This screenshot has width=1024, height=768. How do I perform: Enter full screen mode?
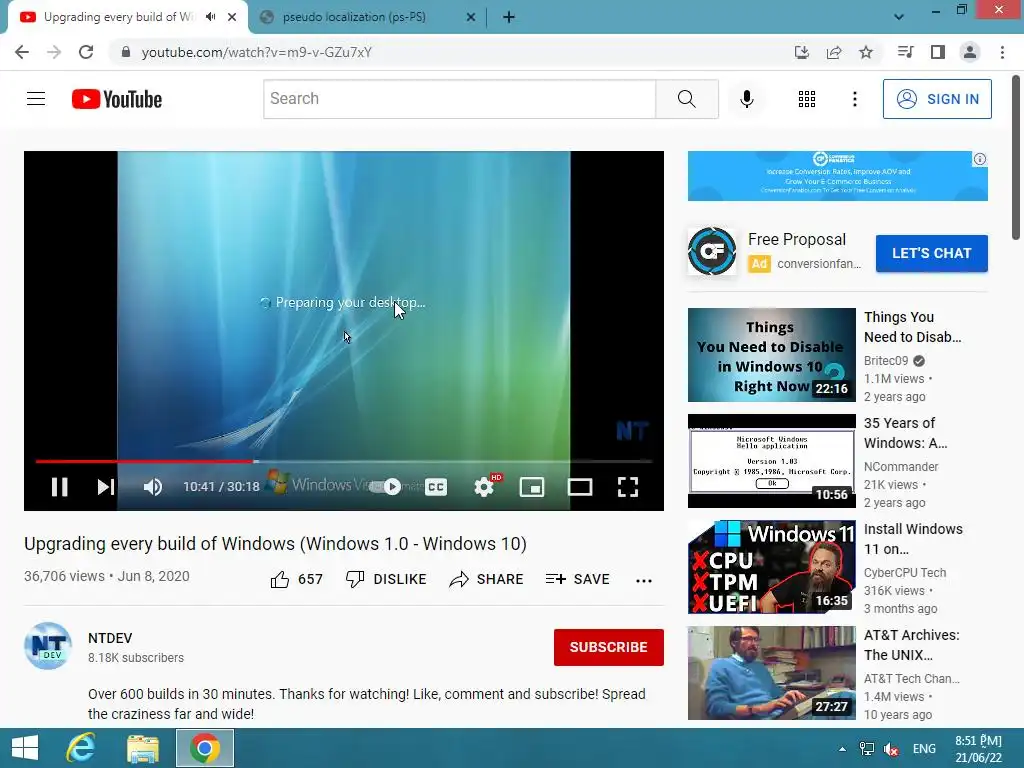tap(628, 487)
